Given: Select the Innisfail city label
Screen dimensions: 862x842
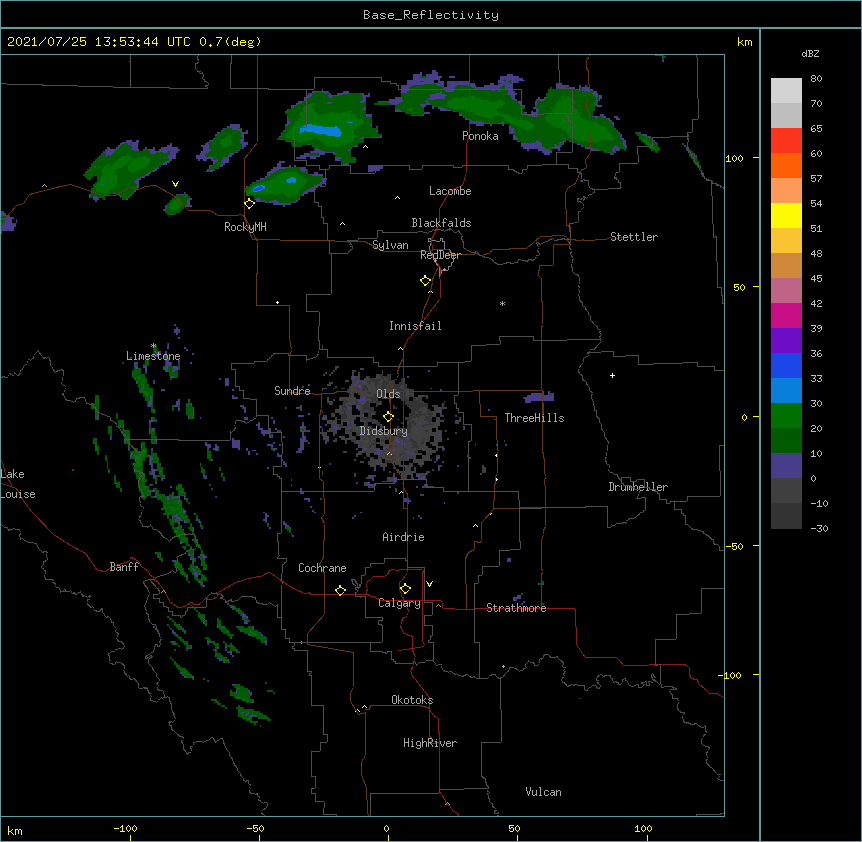Looking at the screenshot, I should (415, 326).
